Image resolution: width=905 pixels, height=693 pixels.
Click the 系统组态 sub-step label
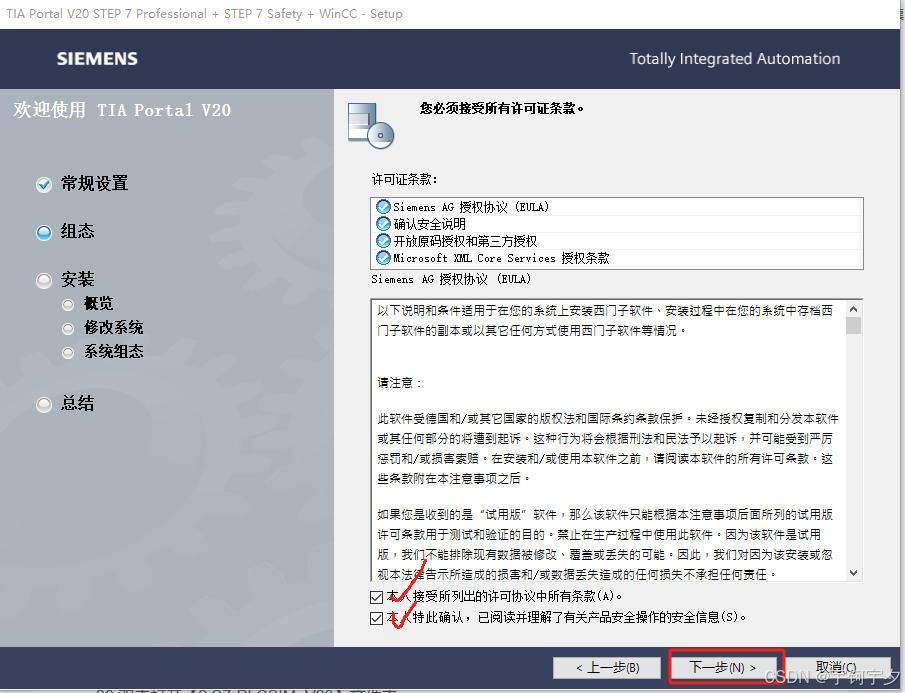114,351
